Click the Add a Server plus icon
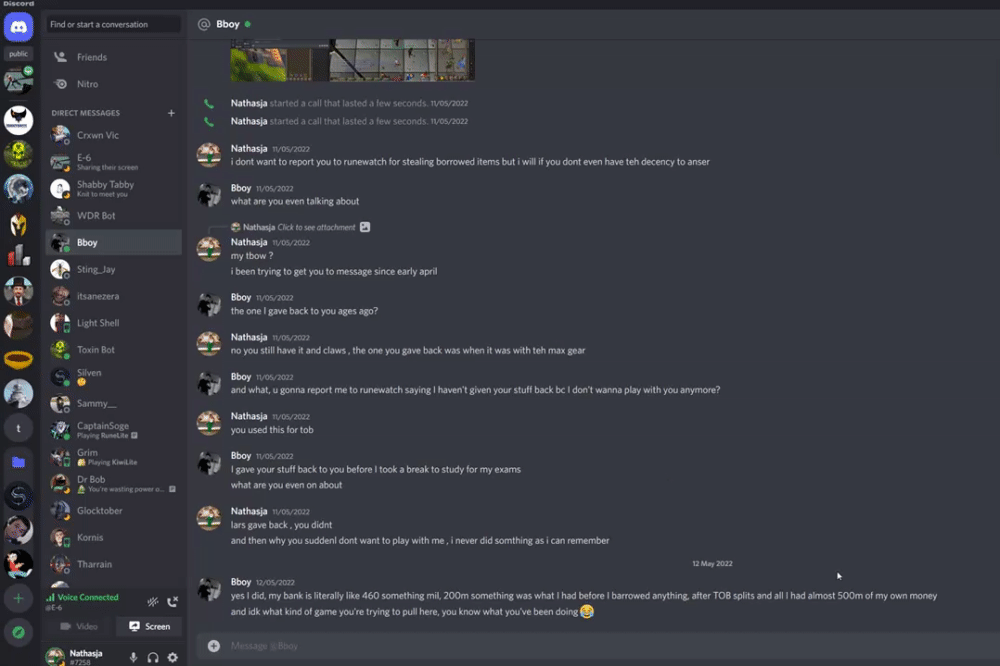This screenshot has height=666, width=1000. pos(18,598)
